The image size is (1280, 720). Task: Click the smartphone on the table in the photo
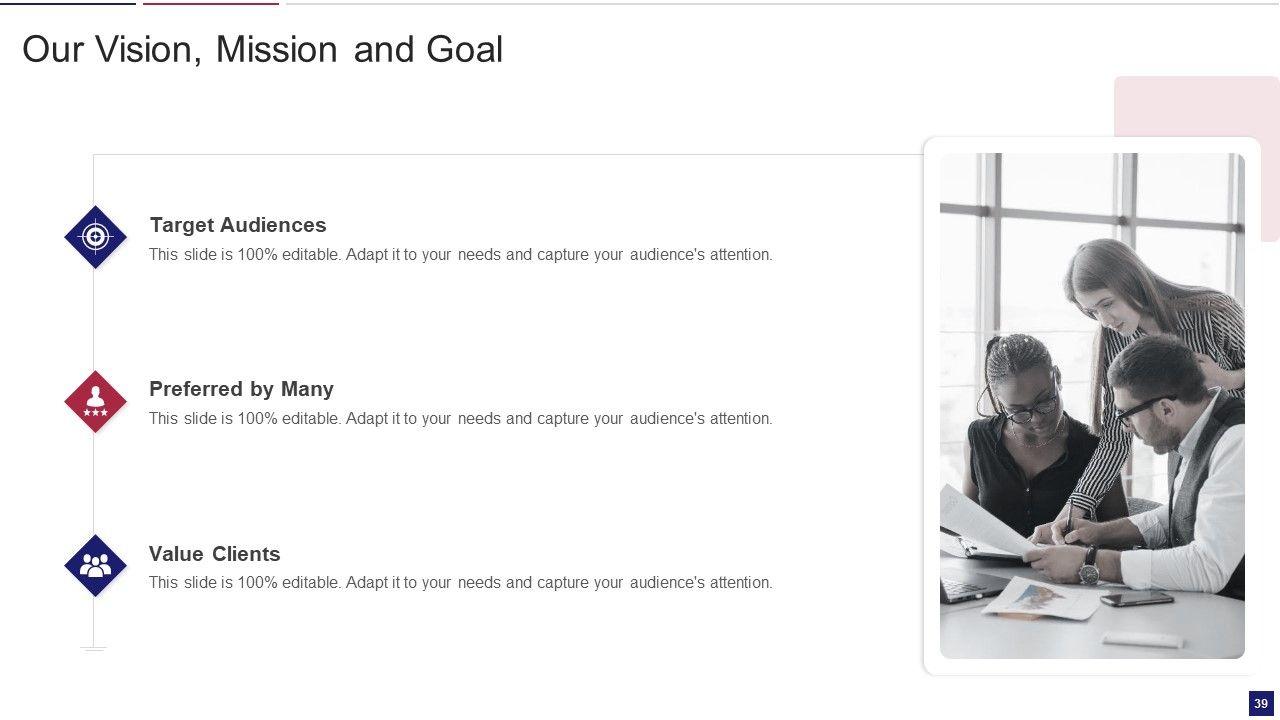coord(1136,598)
